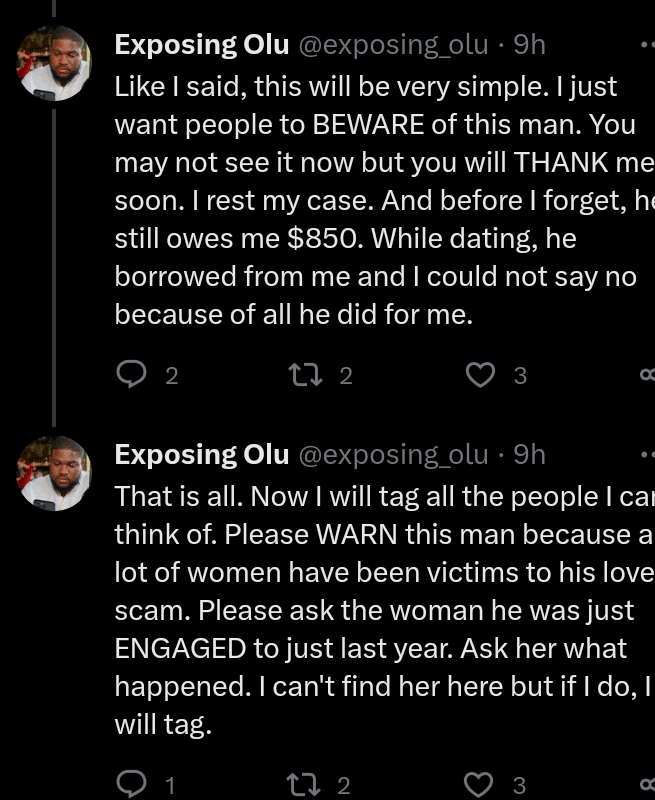Screen dimensions: 655x800
Task: Open the 9h timestamp of the second tweet
Action: tap(529, 455)
